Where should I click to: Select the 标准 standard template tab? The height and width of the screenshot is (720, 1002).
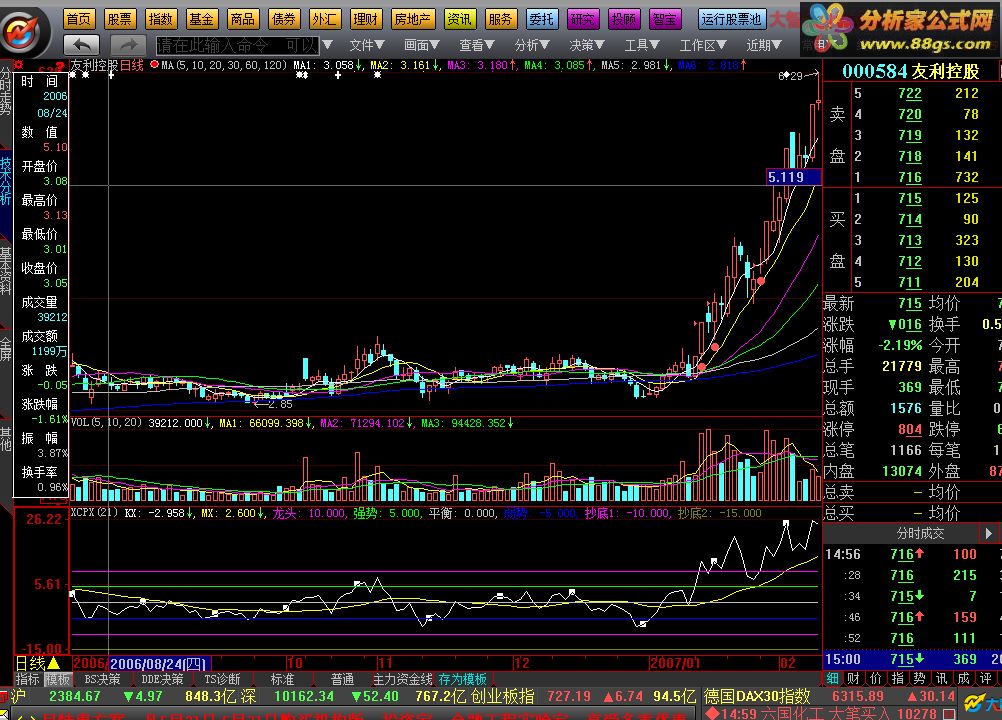tap(282, 679)
